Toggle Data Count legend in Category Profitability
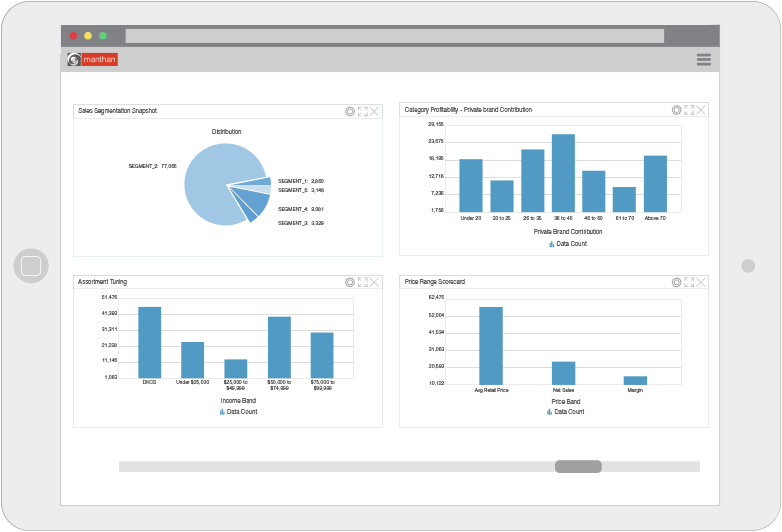 (x=568, y=243)
